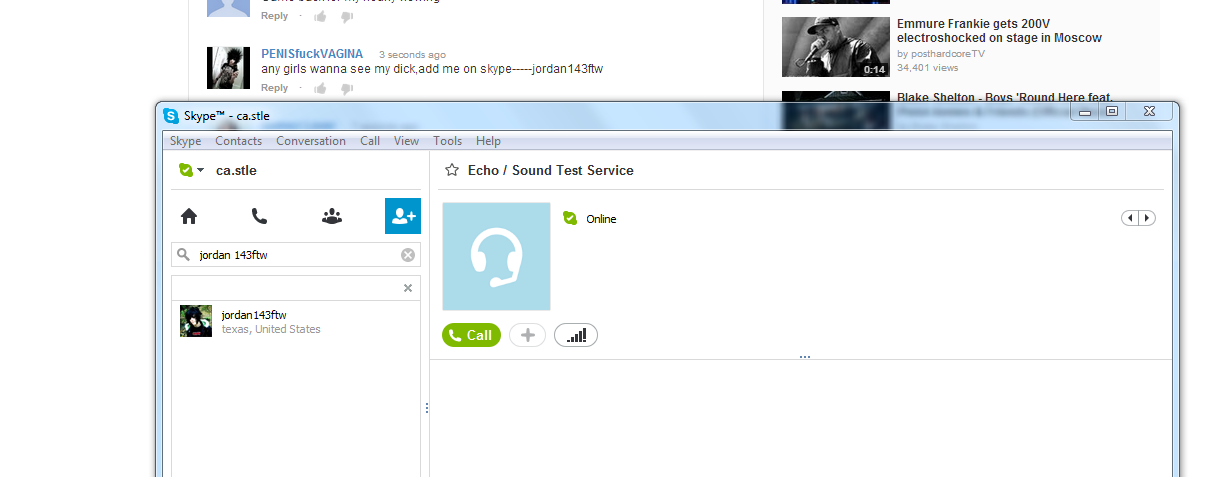Open the Call menu
This screenshot has height=477, width=1231.
click(x=370, y=141)
